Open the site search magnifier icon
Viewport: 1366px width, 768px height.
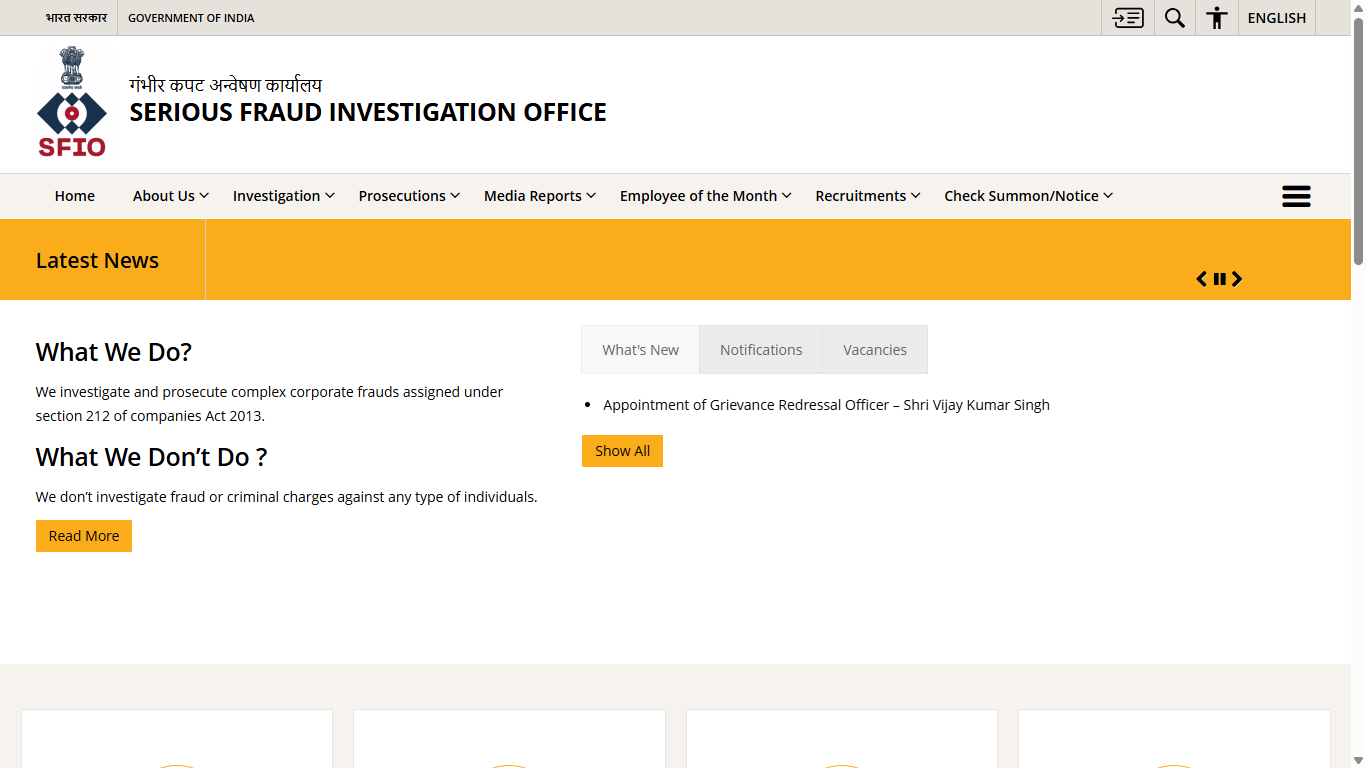(x=1175, y=18)
